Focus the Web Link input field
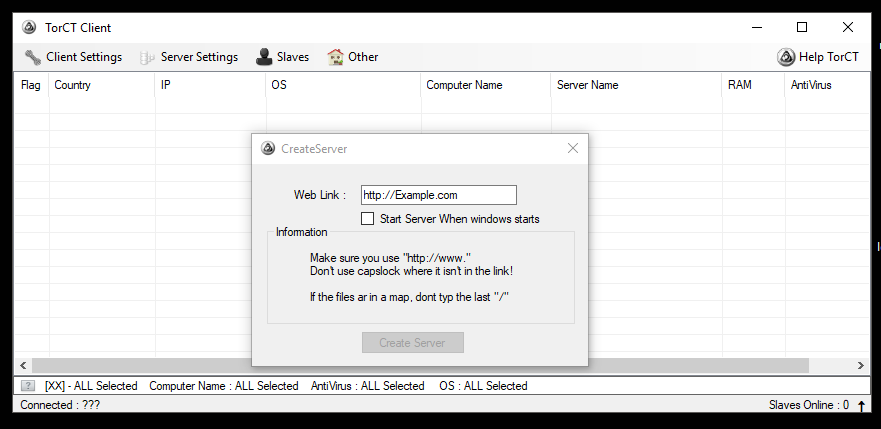Screen dimensions: 881x429 tap(439, 195)
